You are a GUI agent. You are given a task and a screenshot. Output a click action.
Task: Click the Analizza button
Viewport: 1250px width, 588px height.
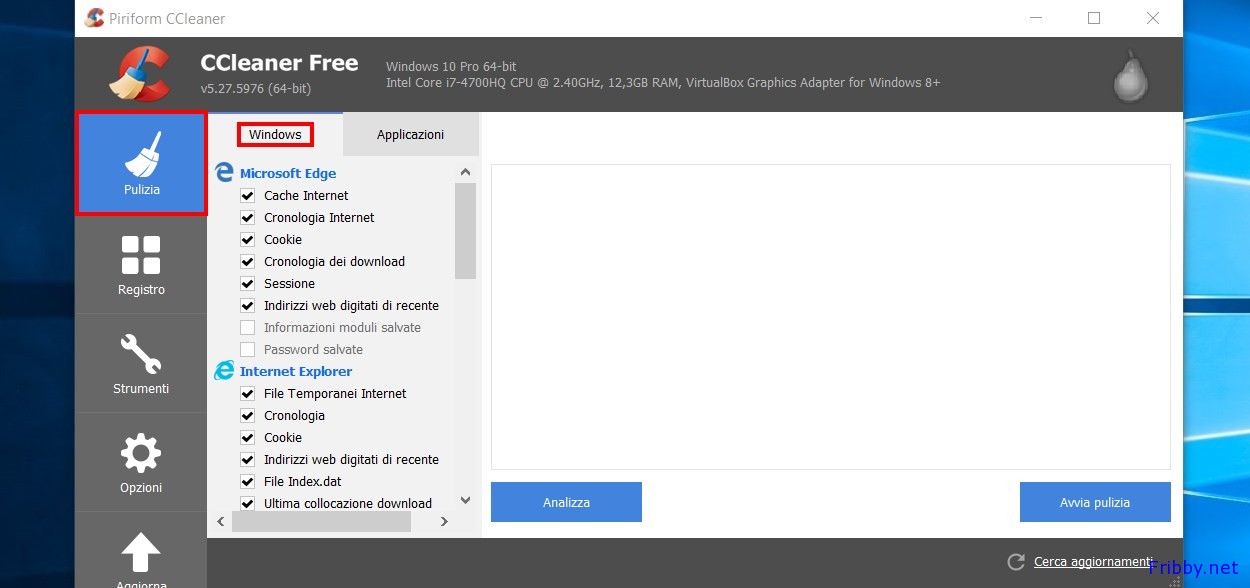(566, 502)
